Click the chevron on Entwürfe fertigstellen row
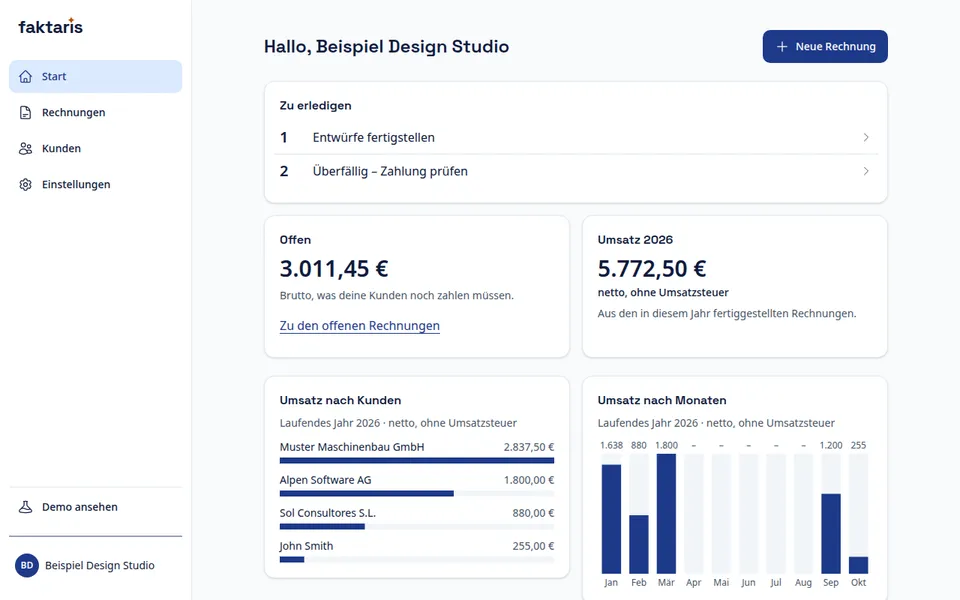Image resolution: width=960 pixels, height=600 pixels. coord(866,138)
